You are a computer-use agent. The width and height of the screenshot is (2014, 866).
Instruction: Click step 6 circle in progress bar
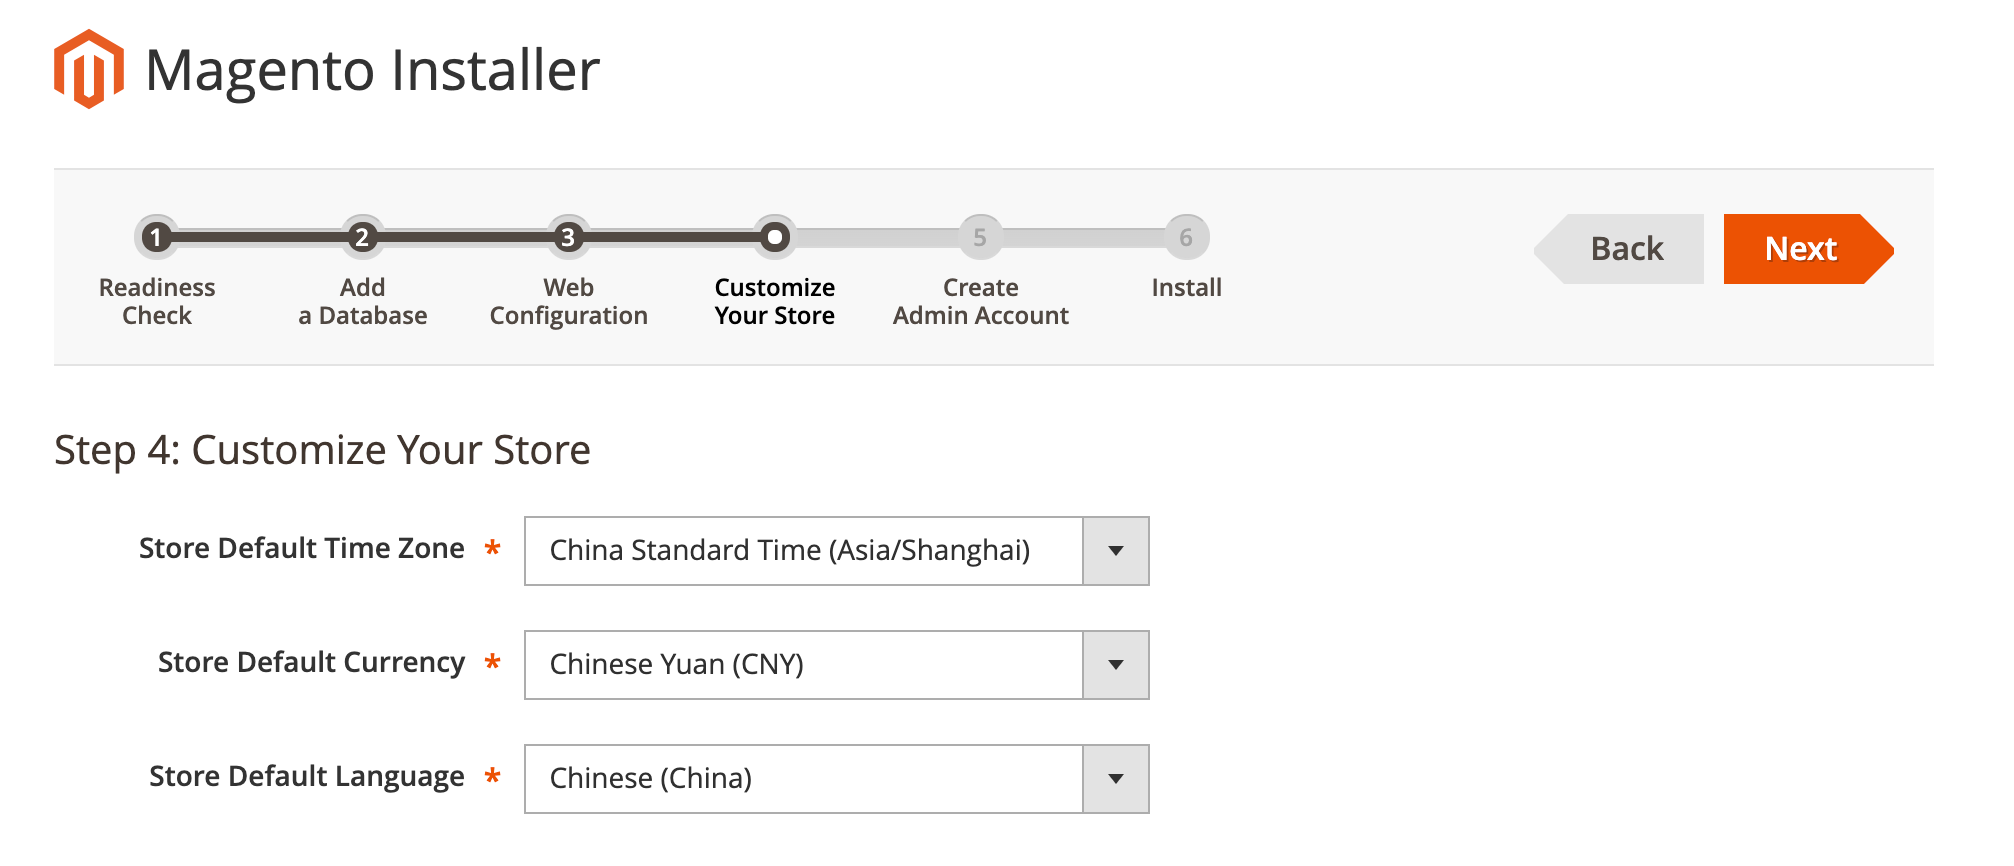point(1186,237)
